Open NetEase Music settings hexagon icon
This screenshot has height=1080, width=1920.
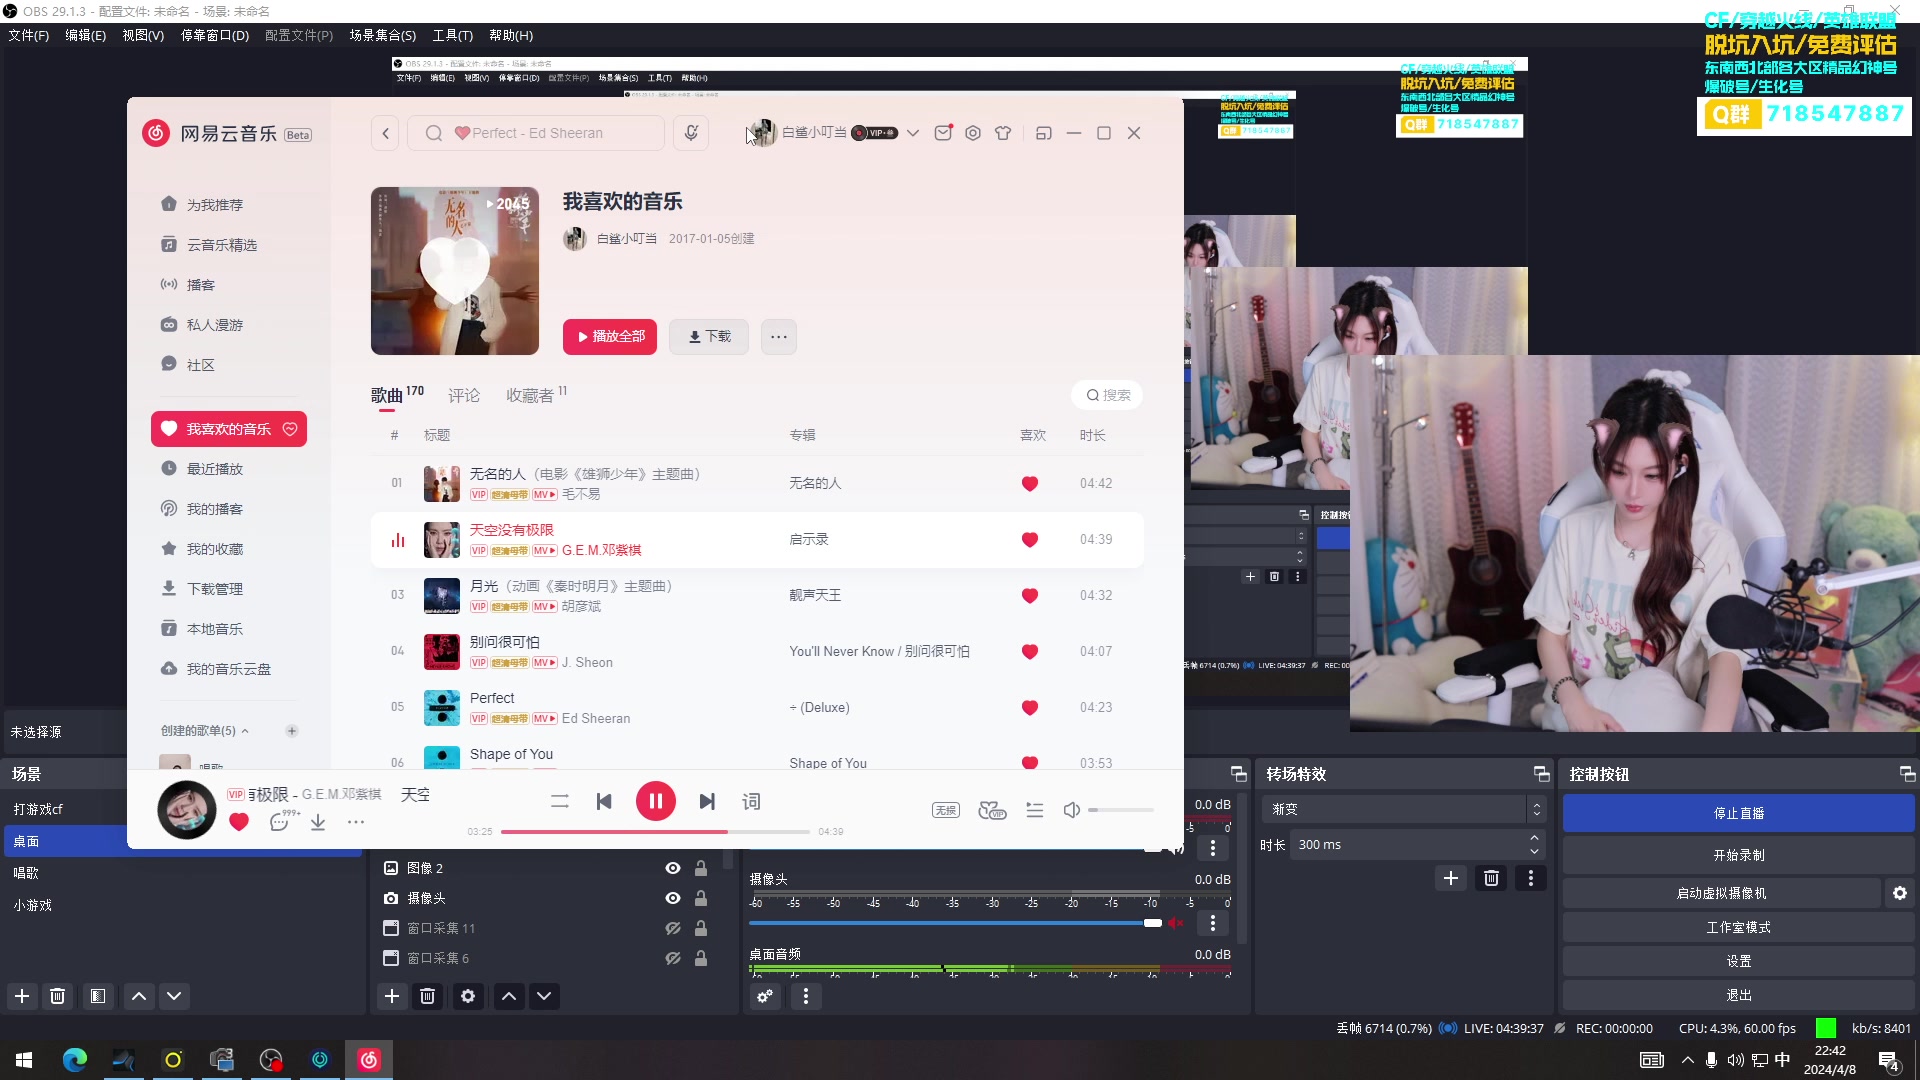pos(973,133)
